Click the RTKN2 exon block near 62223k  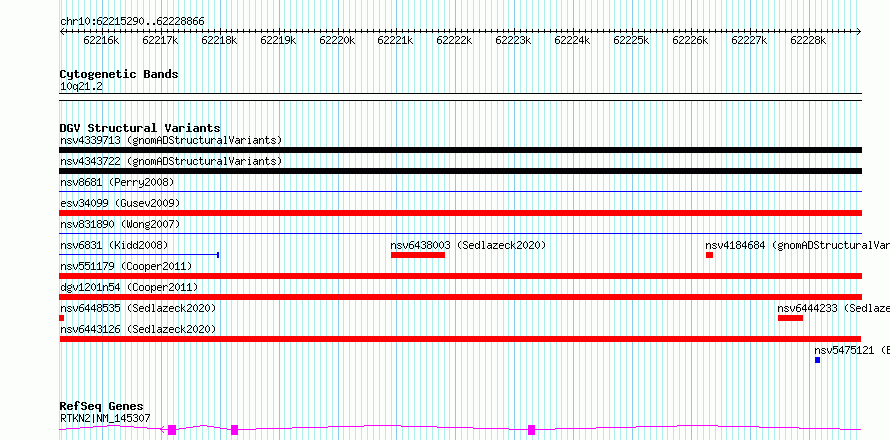point(531,430)
